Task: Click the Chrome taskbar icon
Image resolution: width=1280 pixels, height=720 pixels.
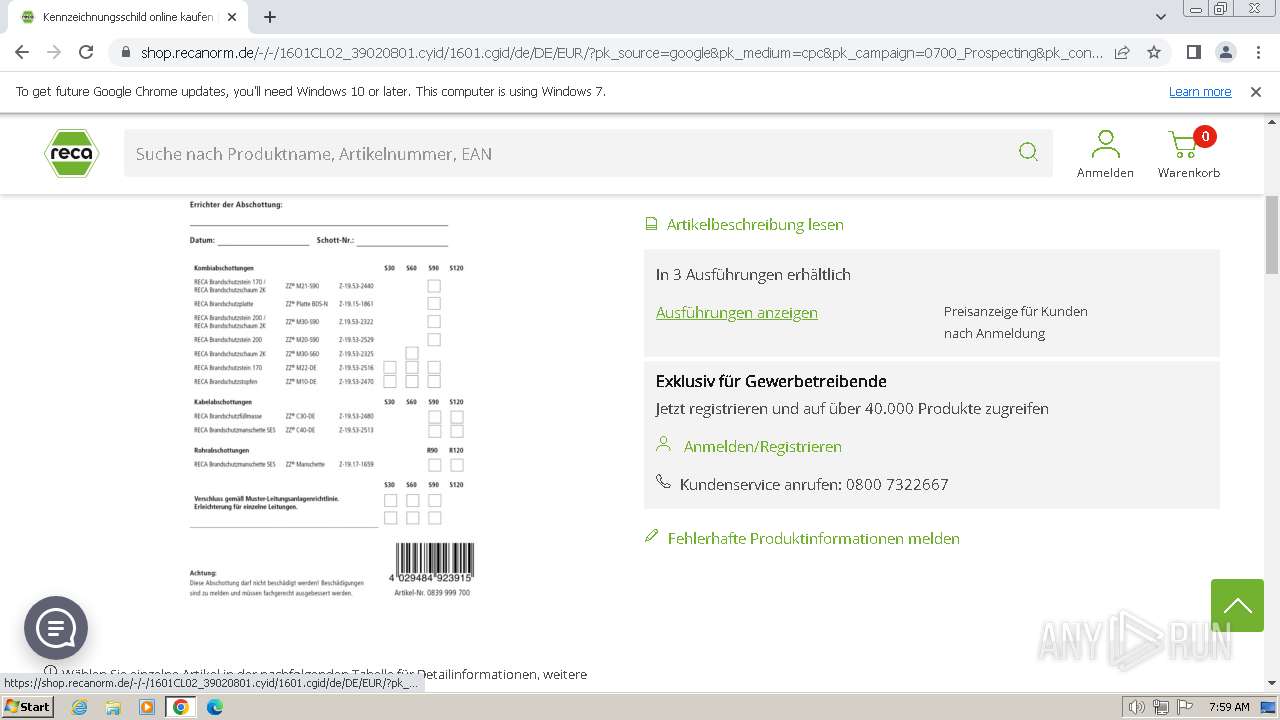Action: (x=181, y=707)
